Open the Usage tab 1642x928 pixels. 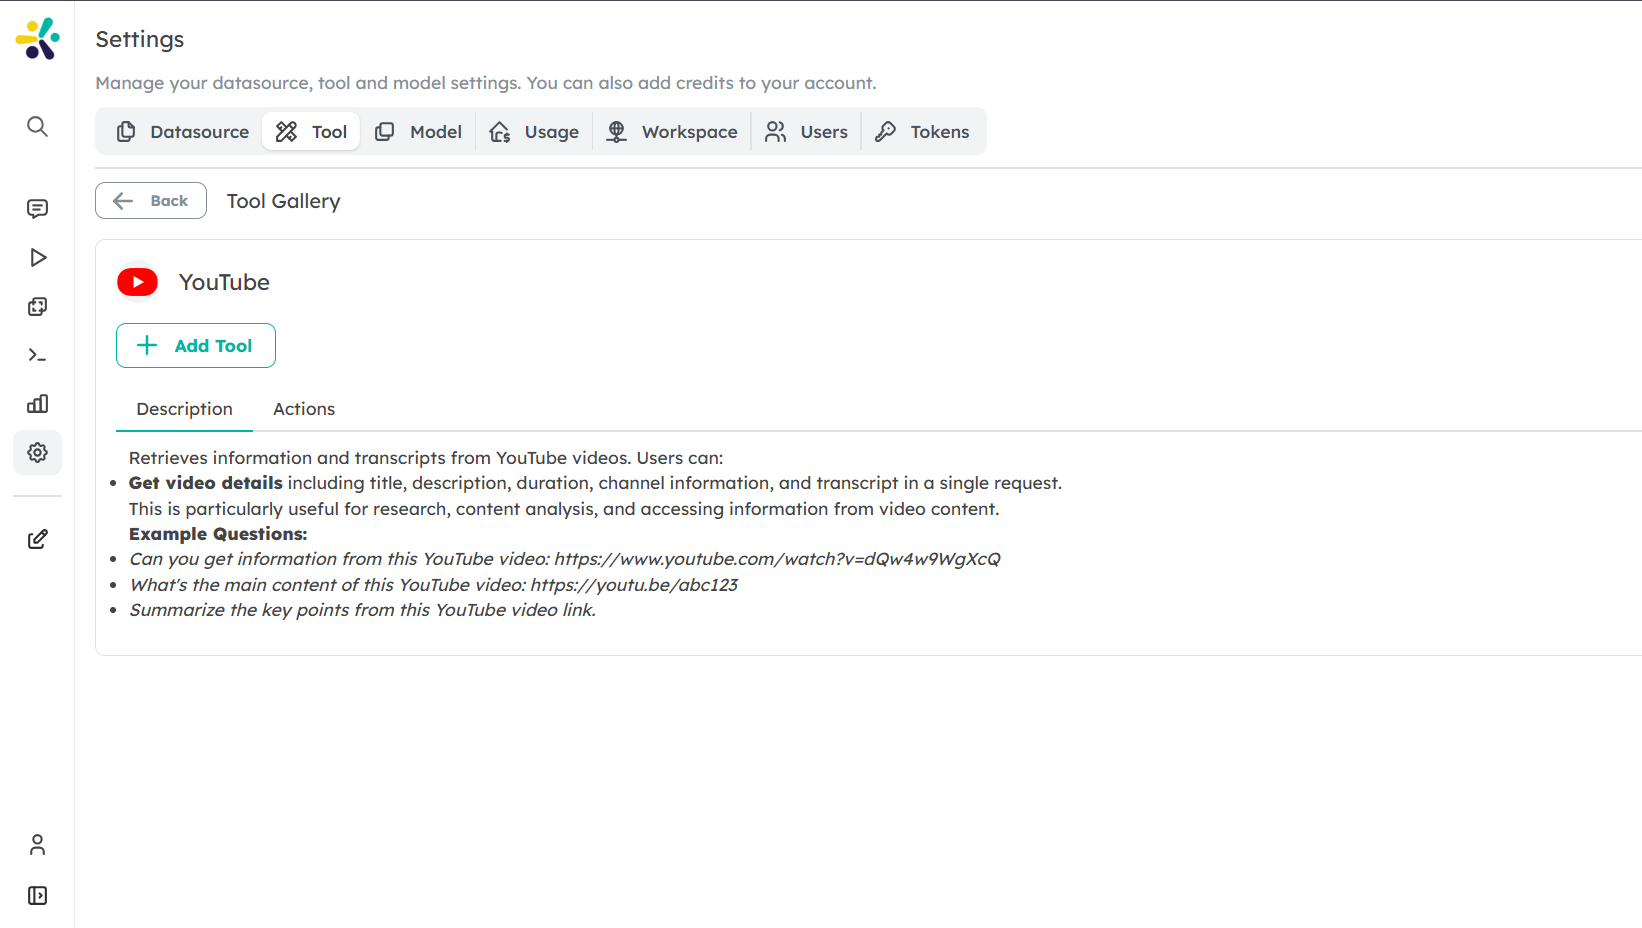tap(534, 132)
